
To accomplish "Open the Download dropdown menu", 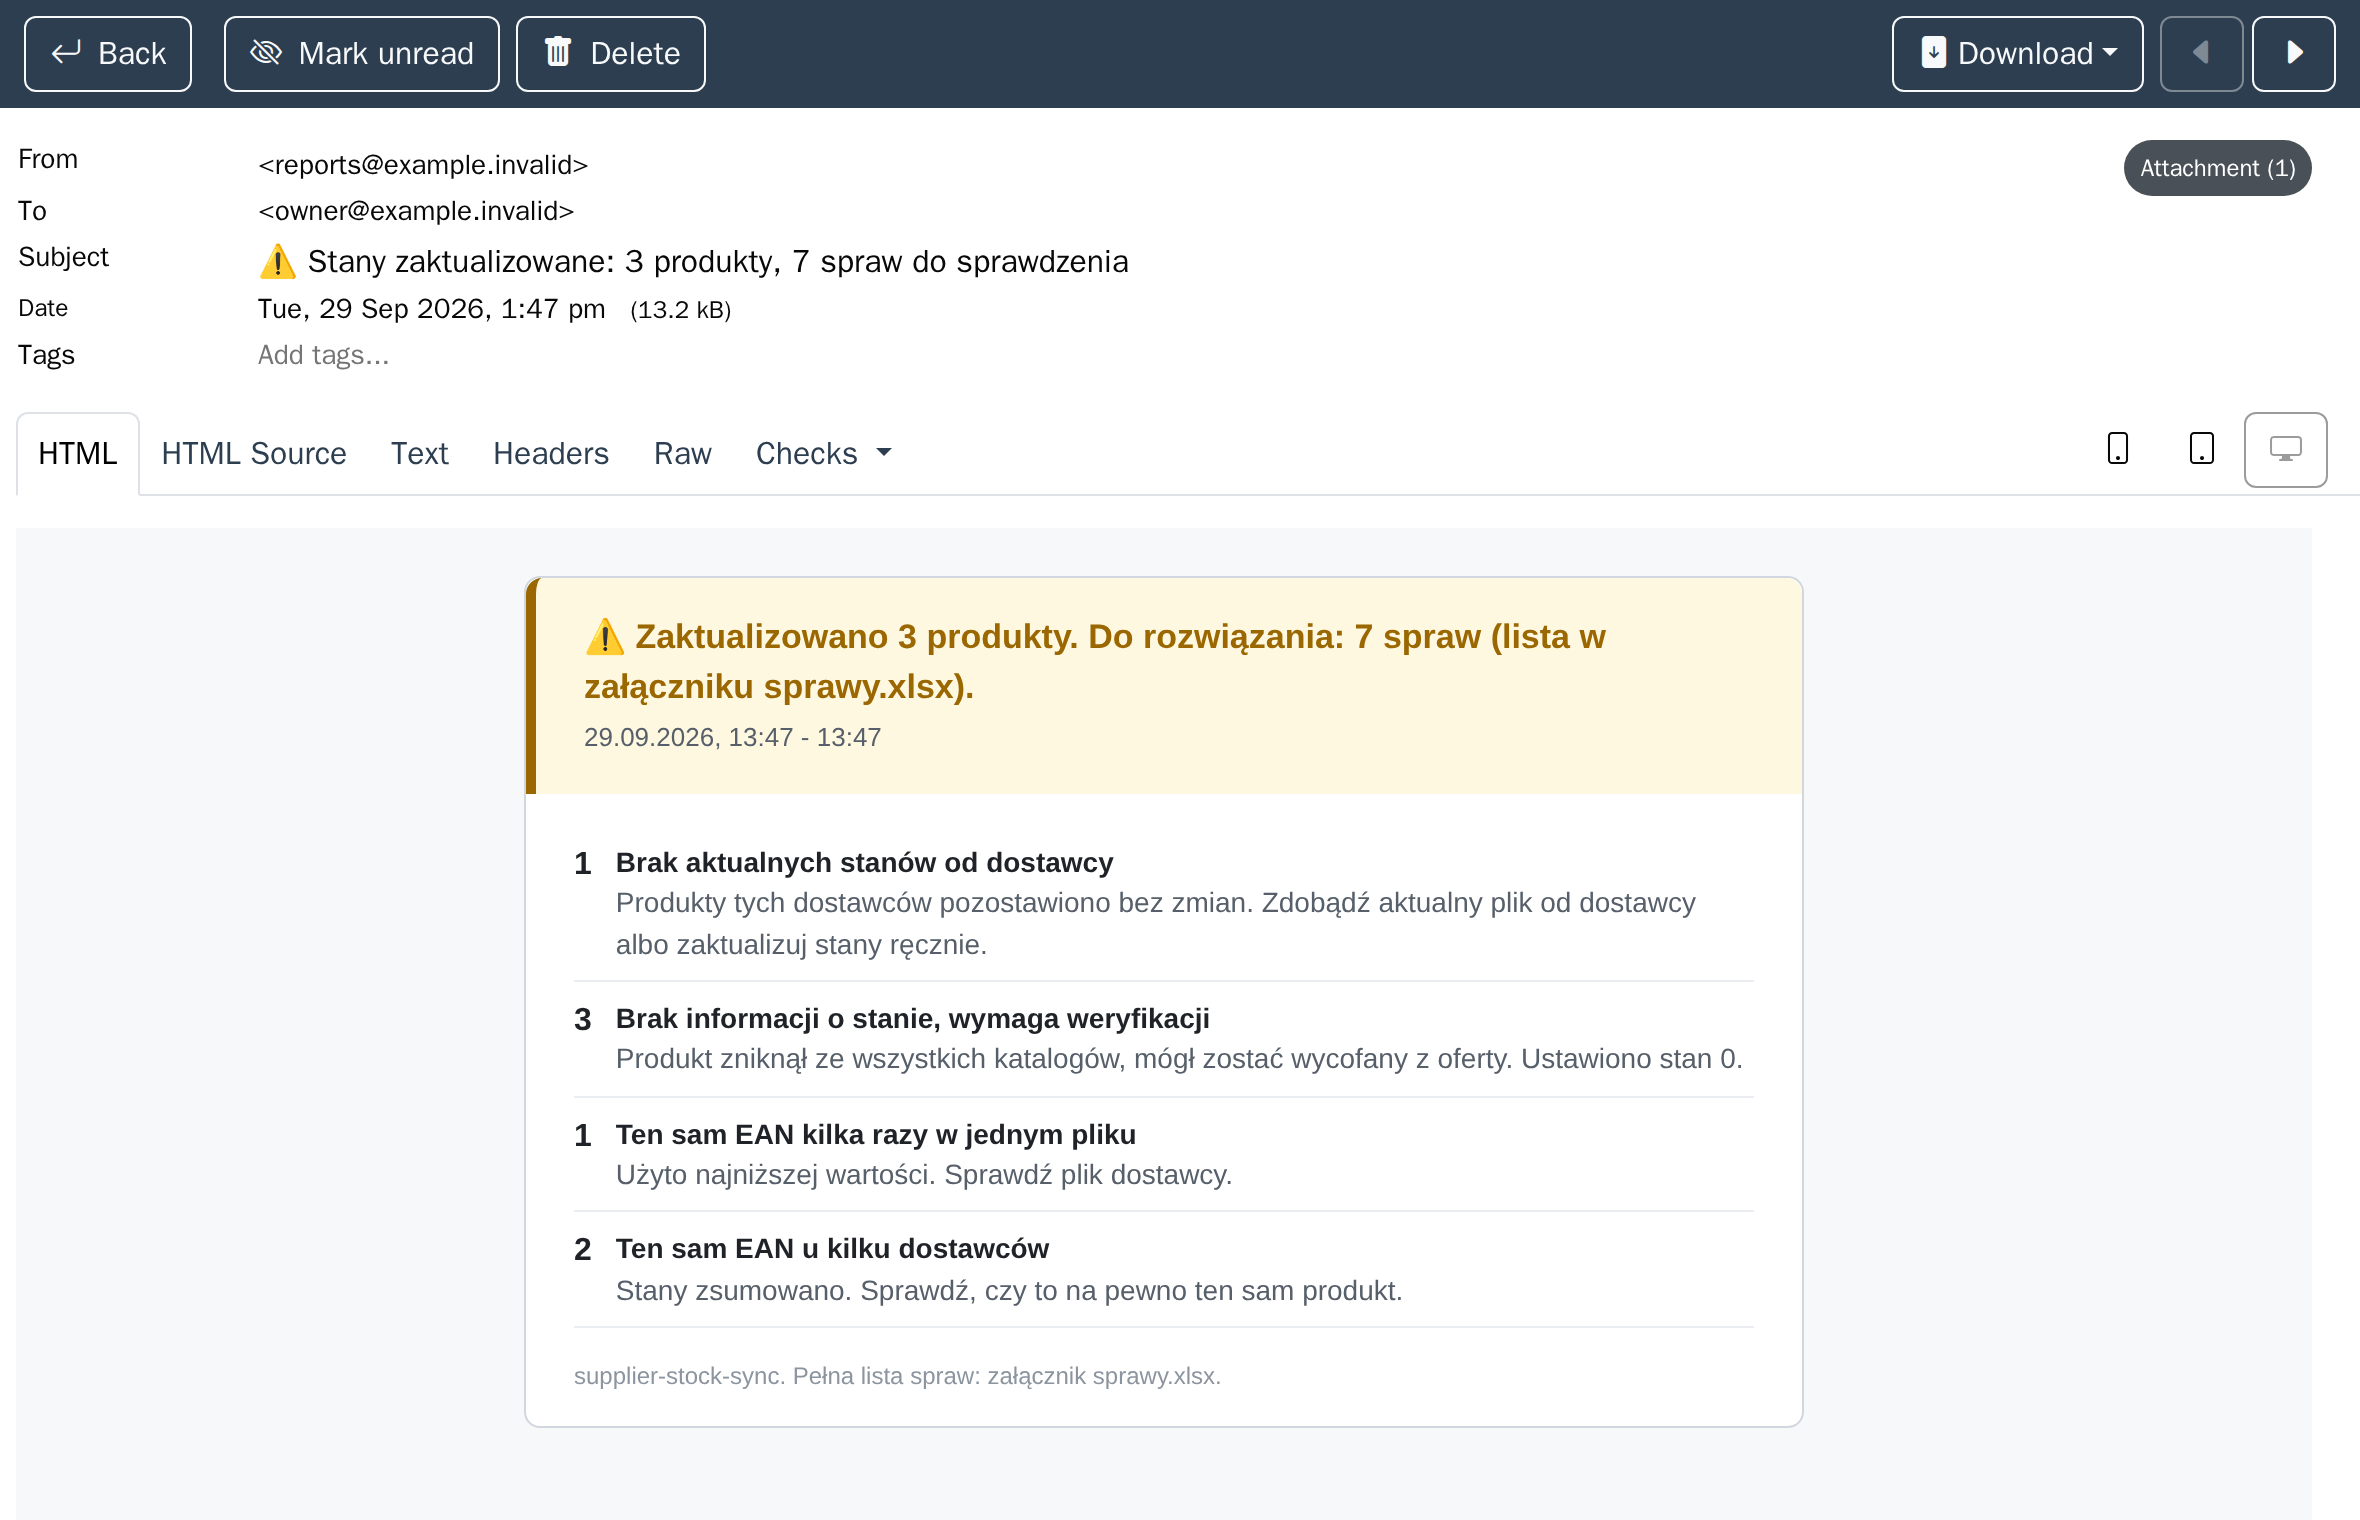I will (2017, 54).
